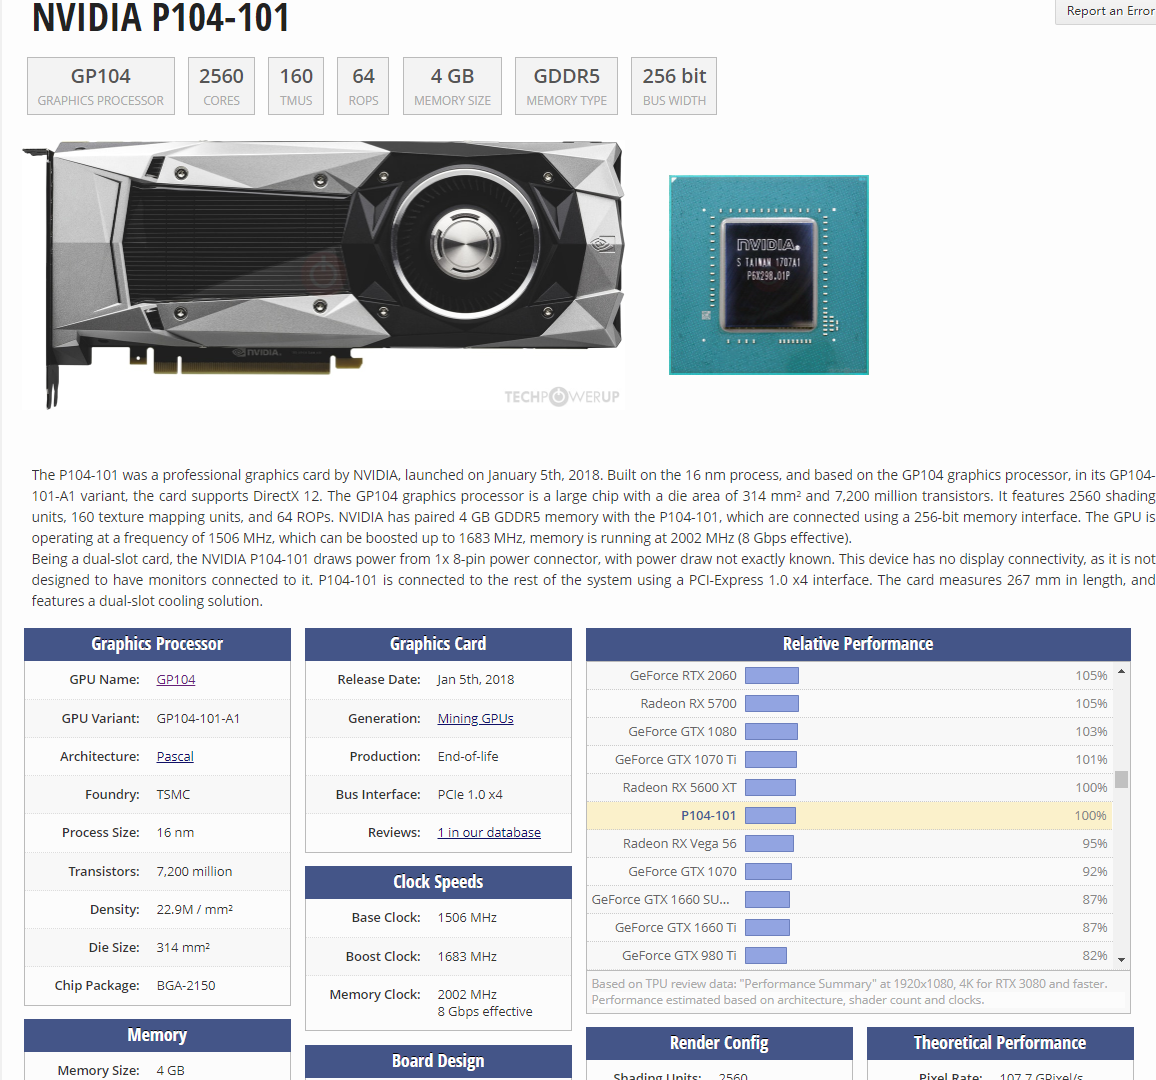Click the Graphics Card section header
Viewport: 1156px width, 1080px height.
[x=438, y=644]
